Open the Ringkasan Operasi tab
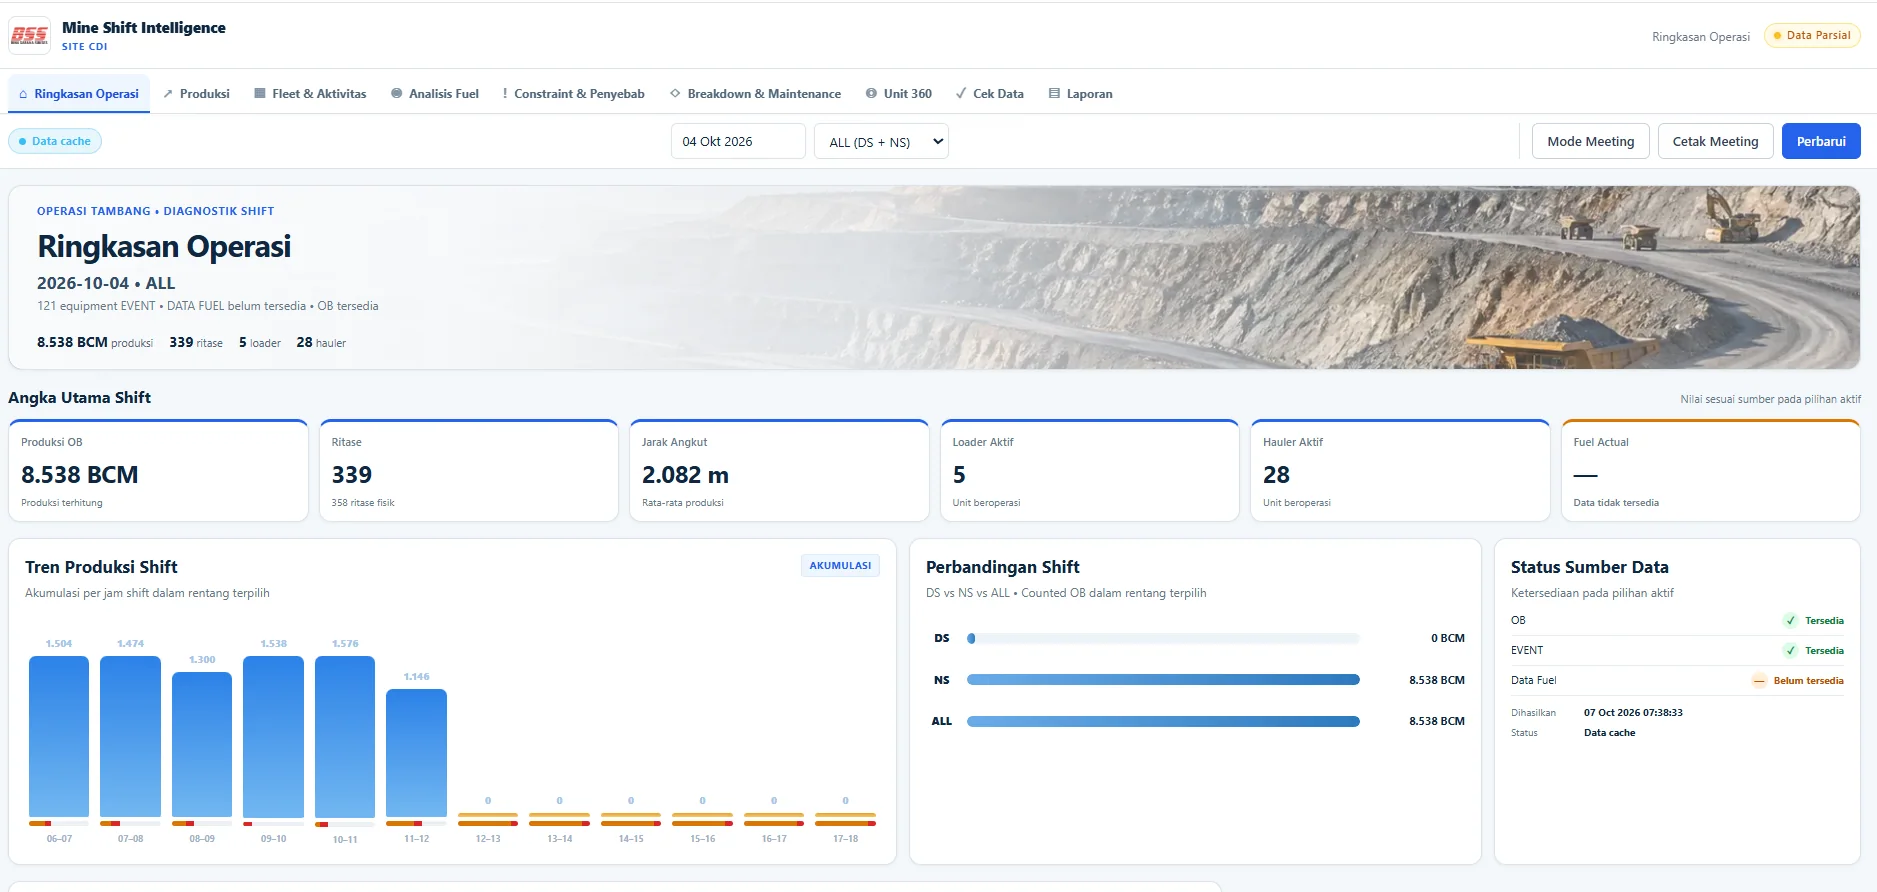This screenshot has height=892, width=1877. [x=79, y=94]
